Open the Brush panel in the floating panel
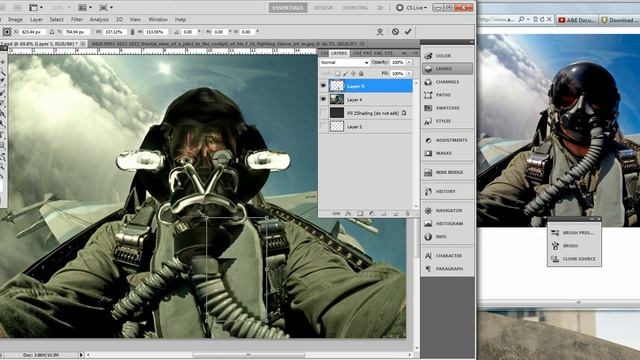This screenshot has height=360, width=640. tap(574, 246)
